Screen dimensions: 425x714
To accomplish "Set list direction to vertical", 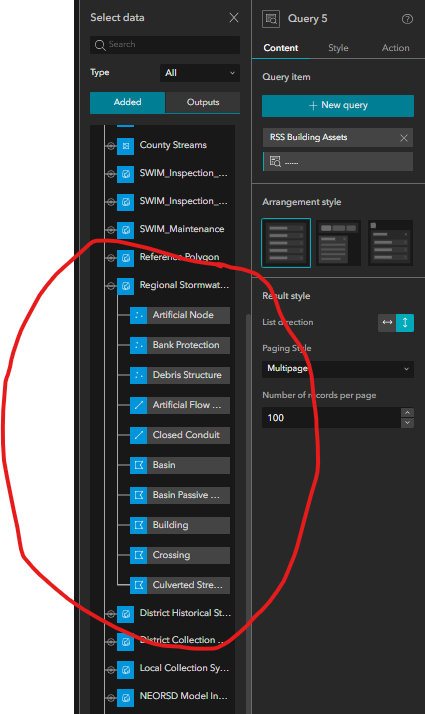I will pos(405,323).
